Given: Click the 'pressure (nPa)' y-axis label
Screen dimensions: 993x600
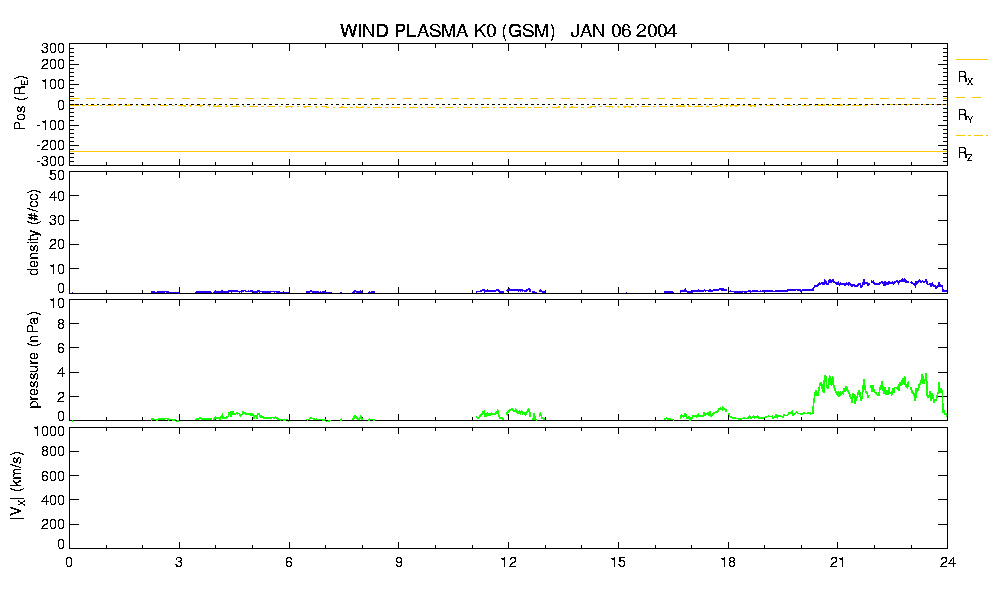Looking at the screenshot, I should coord(34,359).
